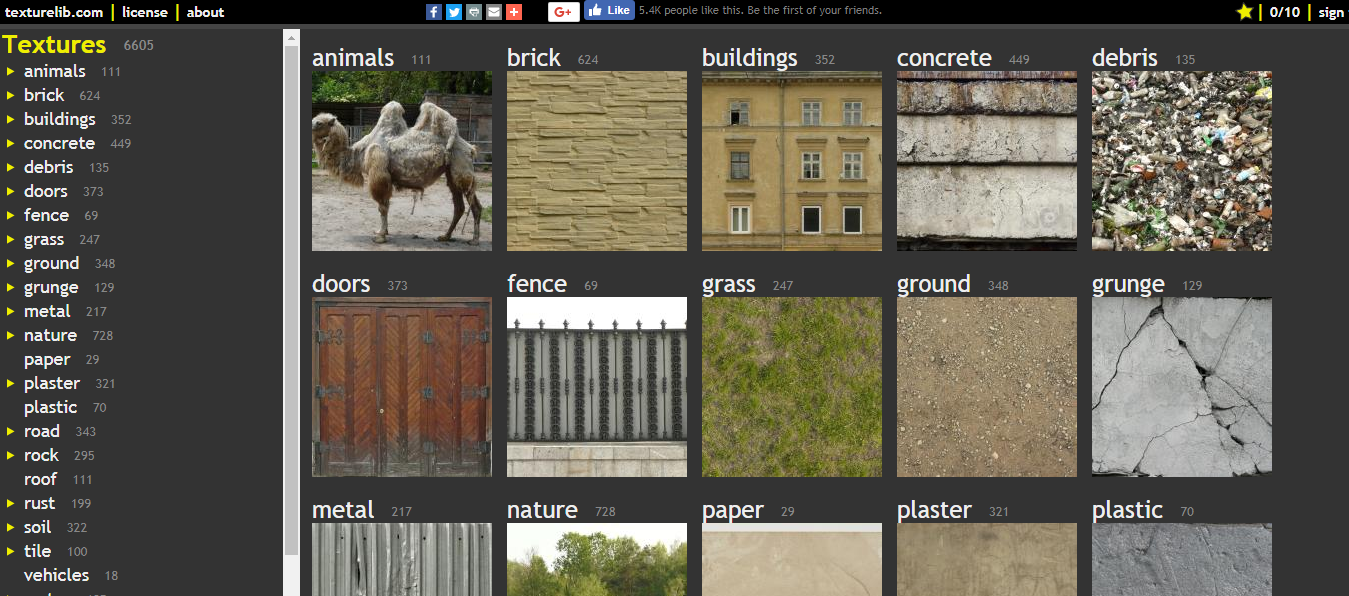Open the plastic texture thumbnail
Screen dimensions: 1349x596
coord(1182,559)
